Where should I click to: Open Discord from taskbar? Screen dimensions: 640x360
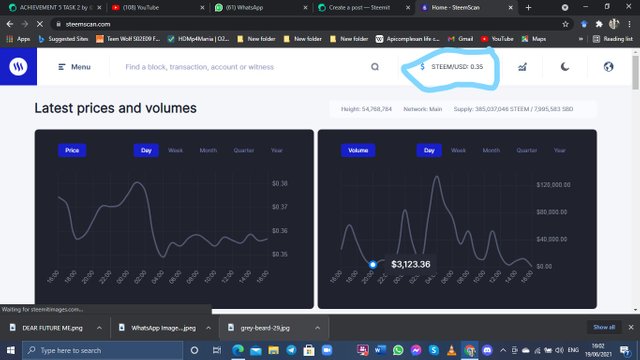click(x=487, y=350)
